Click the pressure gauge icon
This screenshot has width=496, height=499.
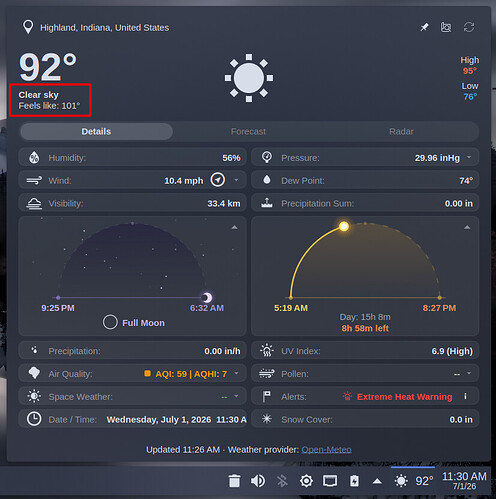(267, 157)
